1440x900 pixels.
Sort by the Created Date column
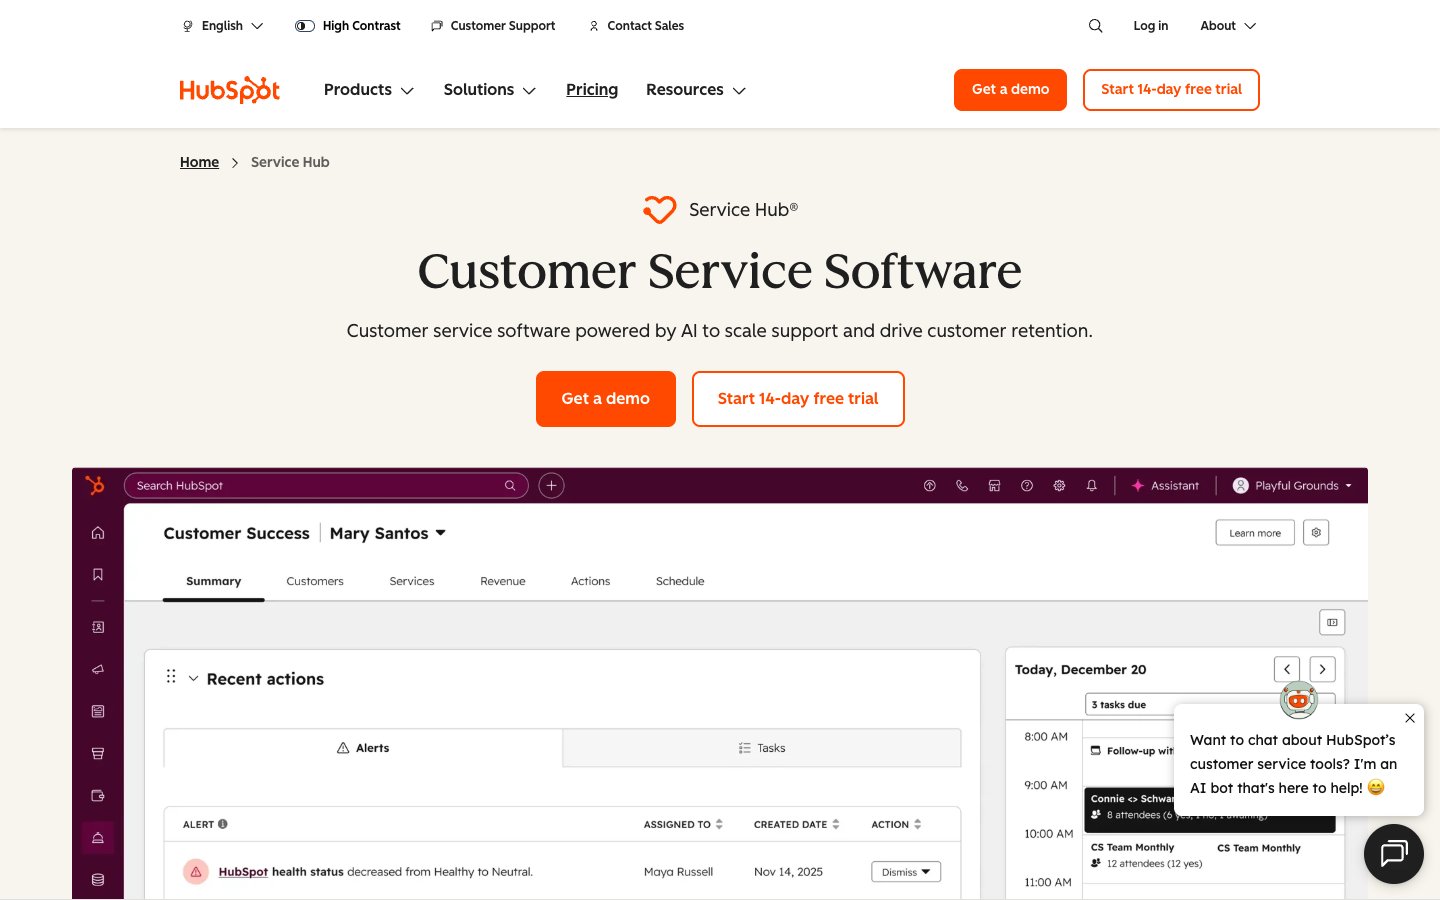pos(796,825)
